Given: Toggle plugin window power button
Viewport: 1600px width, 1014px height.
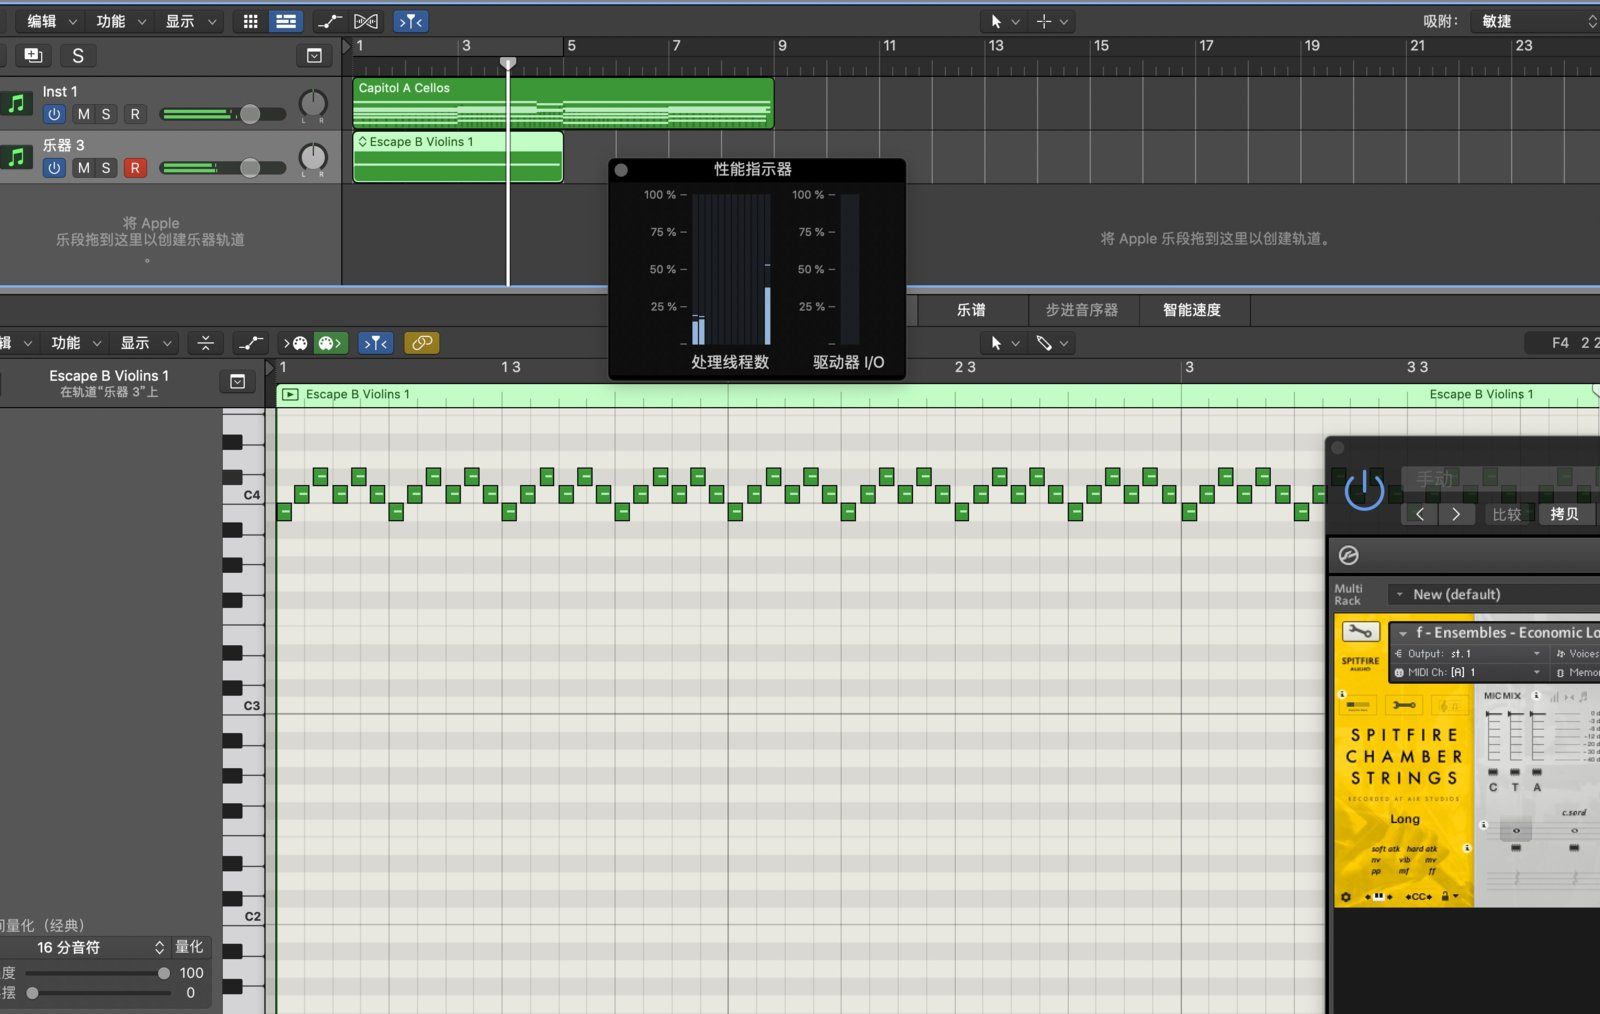Looking at the screenshot, I should [1364, 490].
